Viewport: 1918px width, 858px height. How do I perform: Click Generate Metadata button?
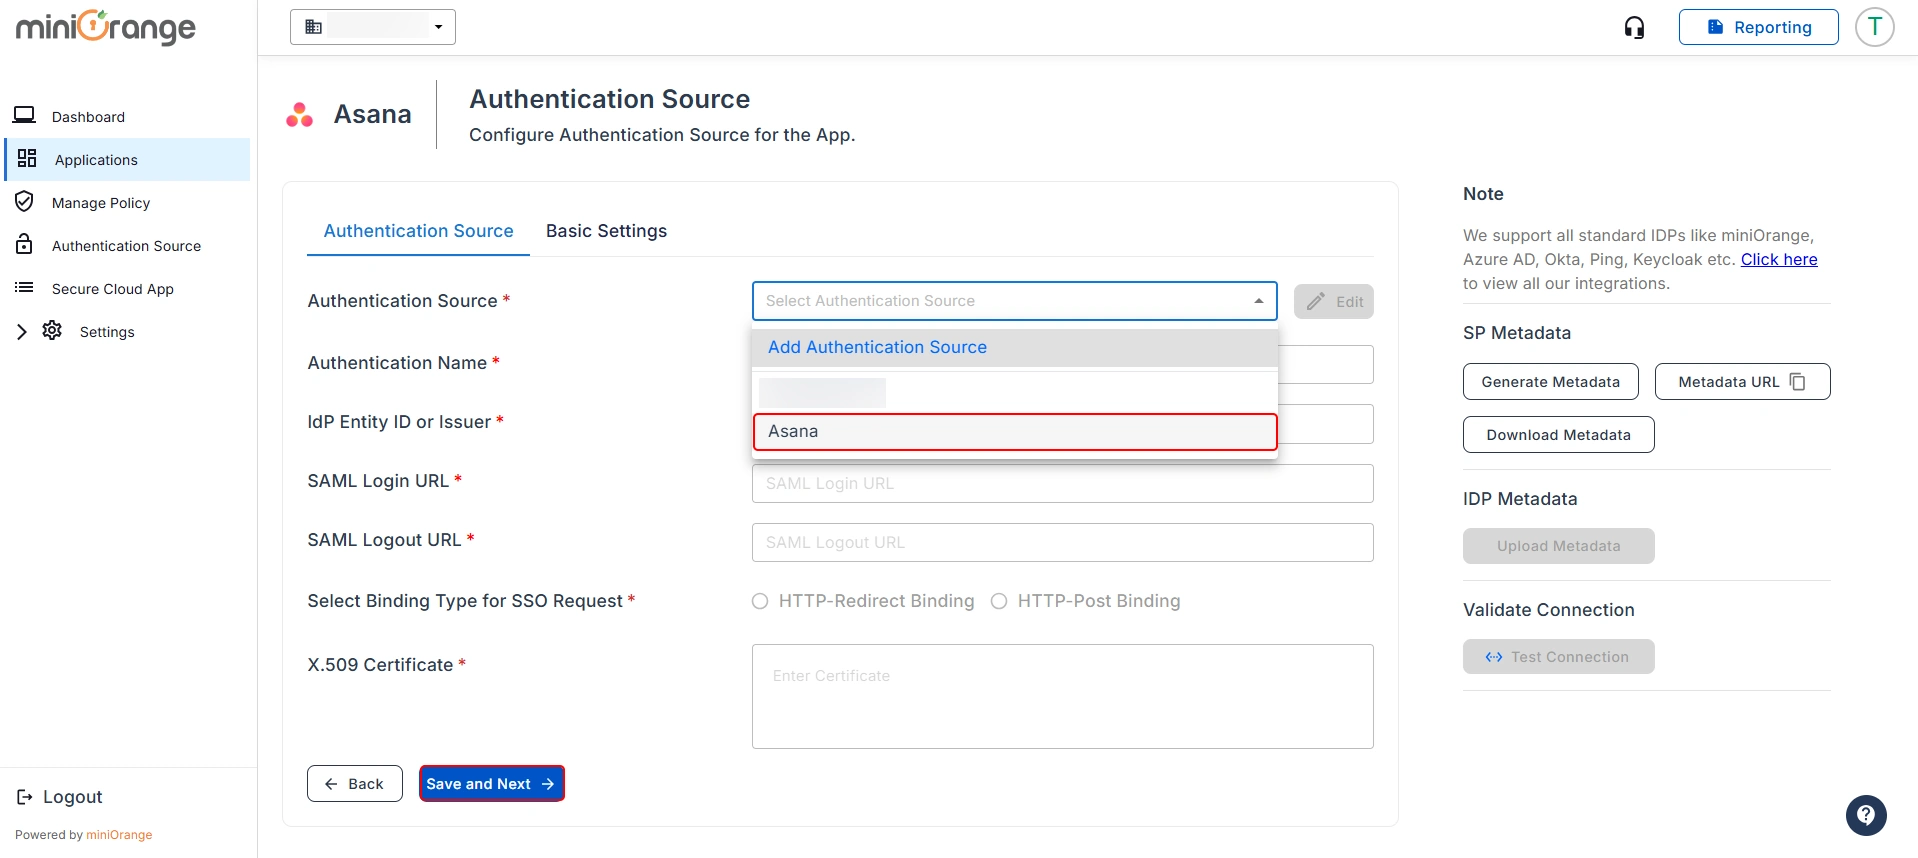pyautogui.click(x=1550, y=381)
